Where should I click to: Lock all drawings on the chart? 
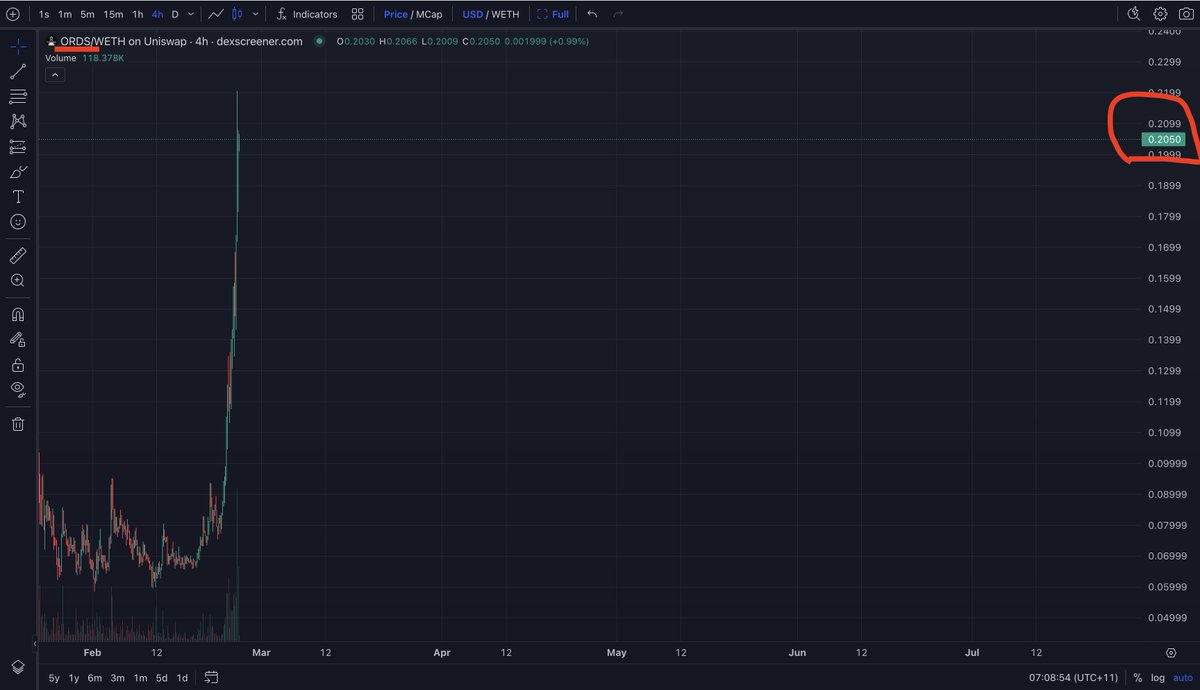tap(18, 364)
